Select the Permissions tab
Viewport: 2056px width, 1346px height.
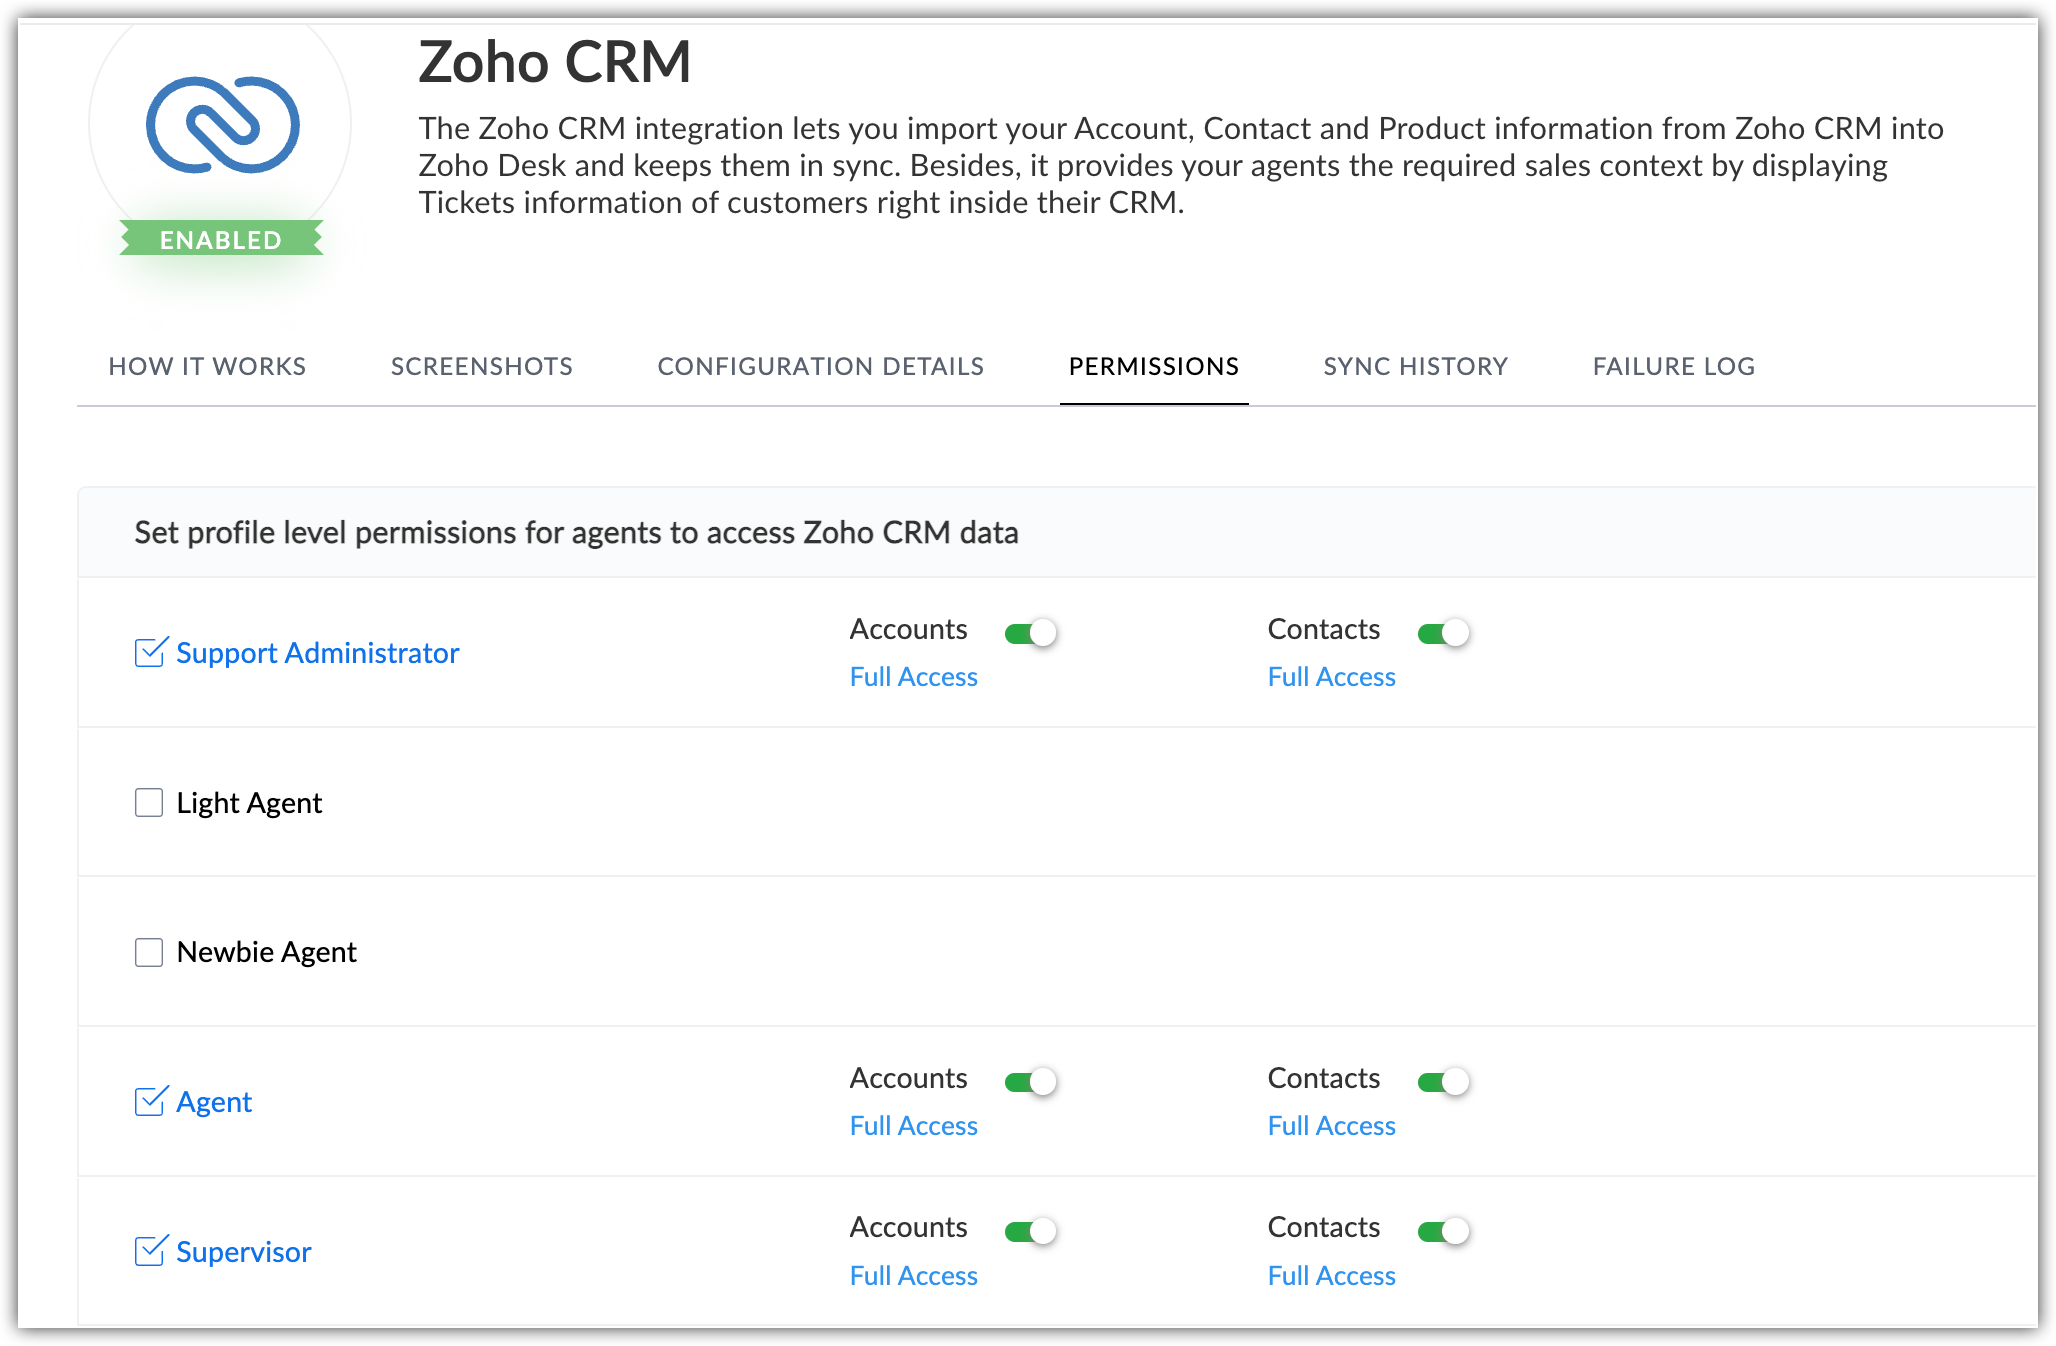(x=1154, y=366)
